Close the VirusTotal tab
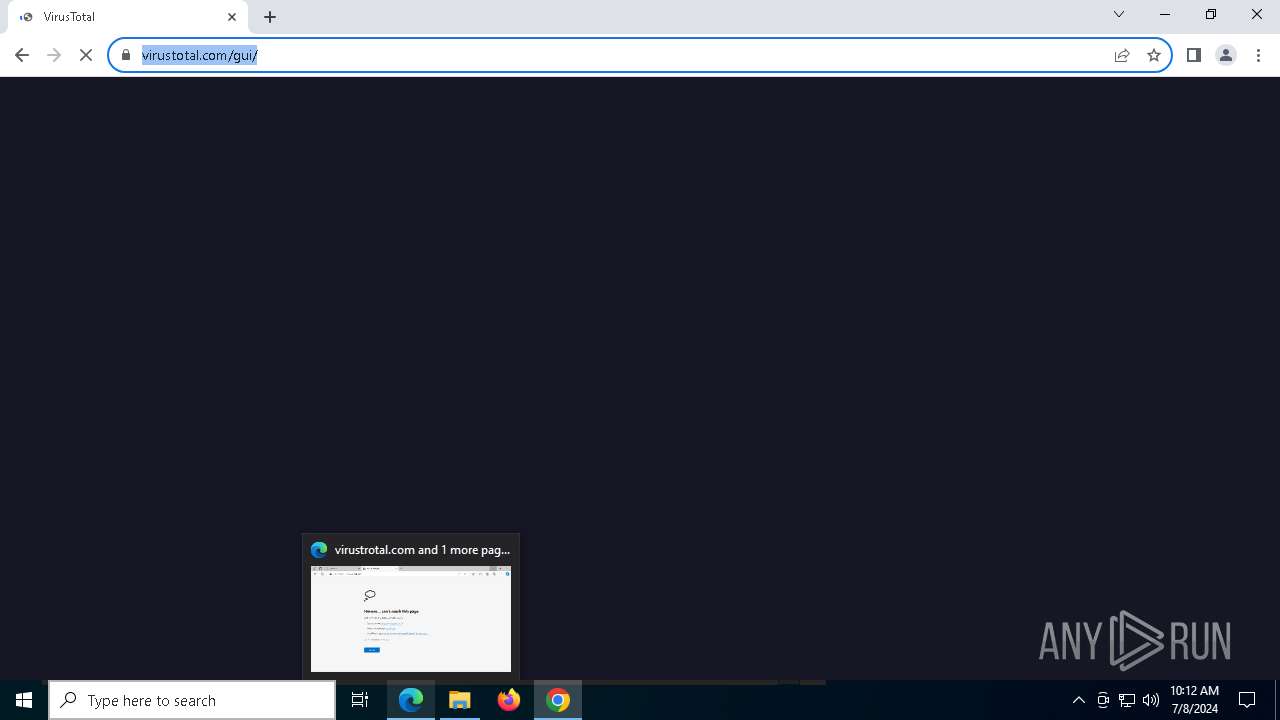The image size is (1280, 720). (x=232, y=17)
